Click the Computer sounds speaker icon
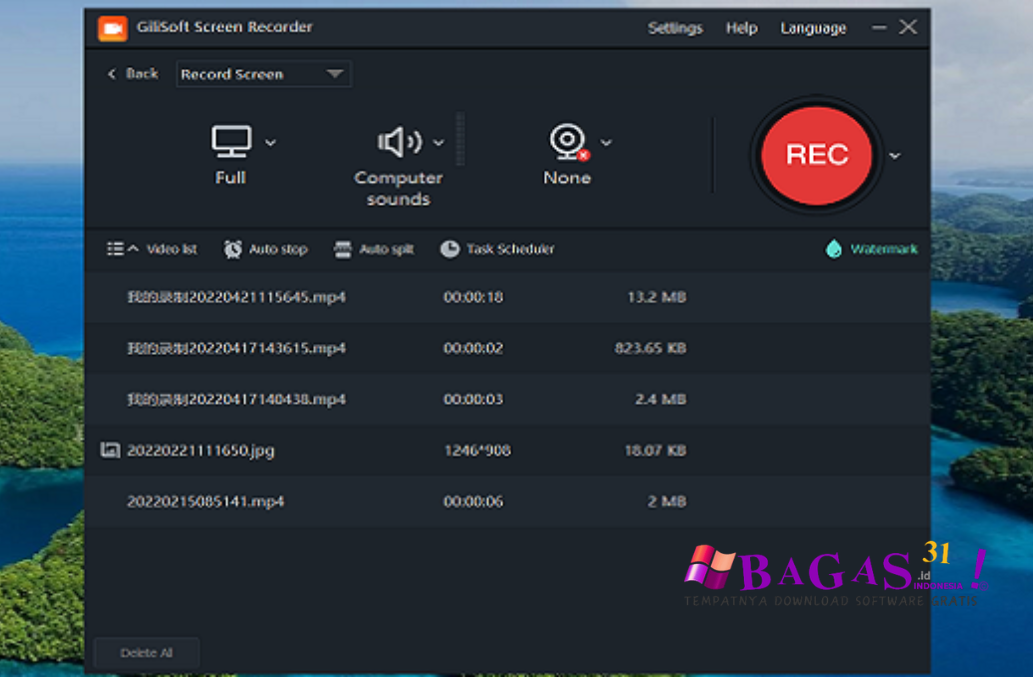The image size is (1033, 677). click(x=399, y=142)
